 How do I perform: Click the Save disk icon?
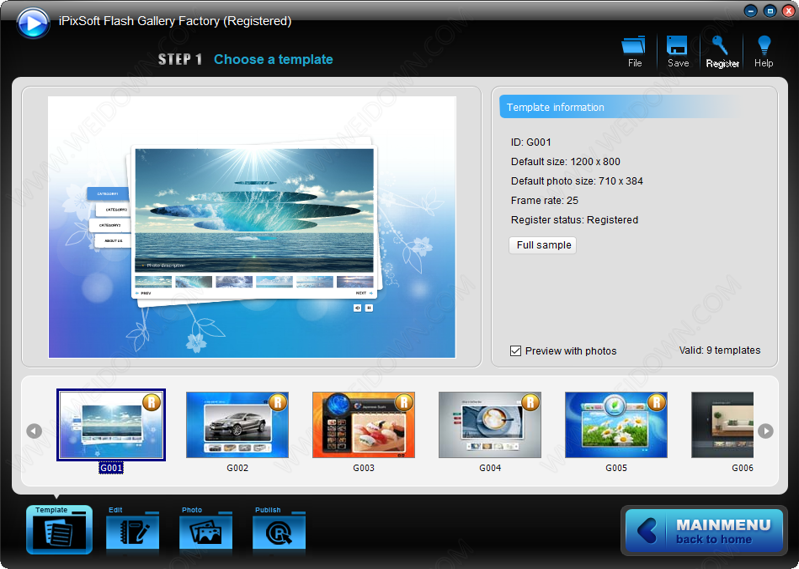[x=678, y=51]
